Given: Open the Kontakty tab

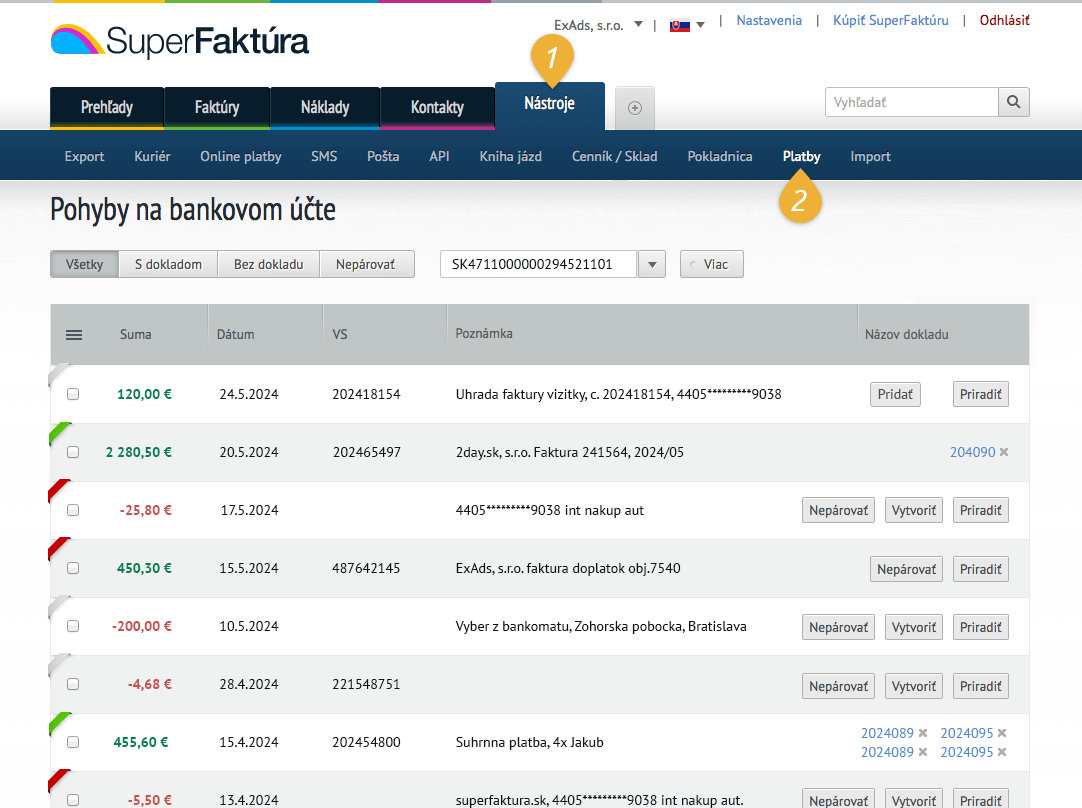Looking at the screenshot, I should (x=437, y=108).
